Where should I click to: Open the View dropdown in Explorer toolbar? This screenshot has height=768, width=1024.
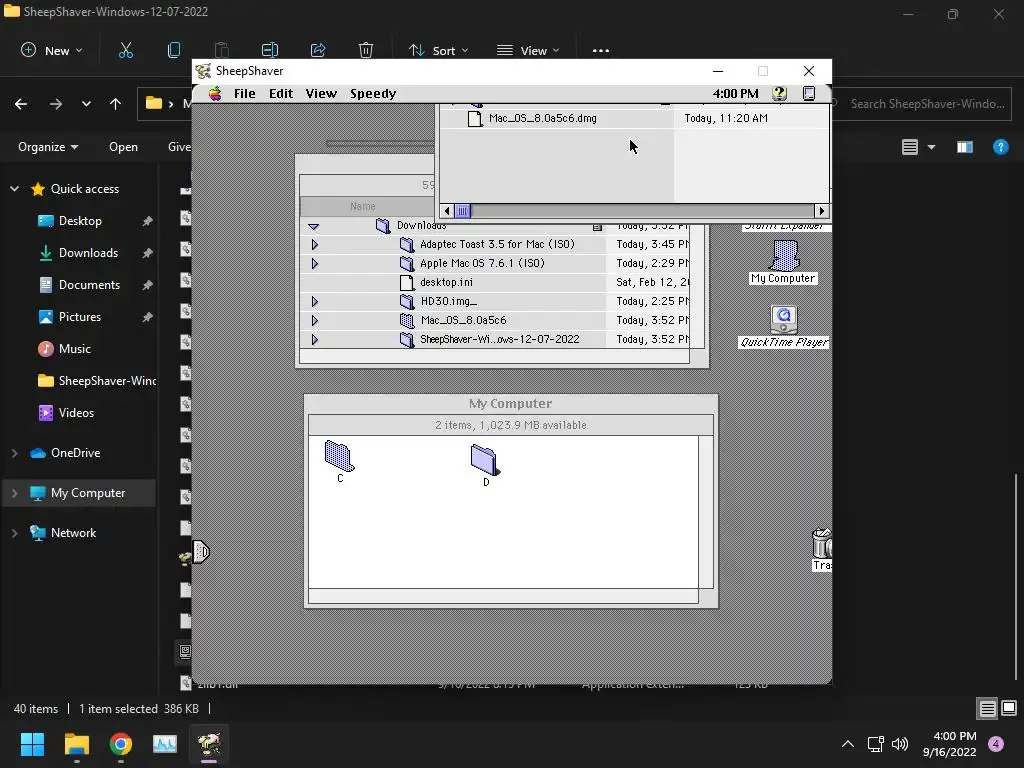[528, 50]
